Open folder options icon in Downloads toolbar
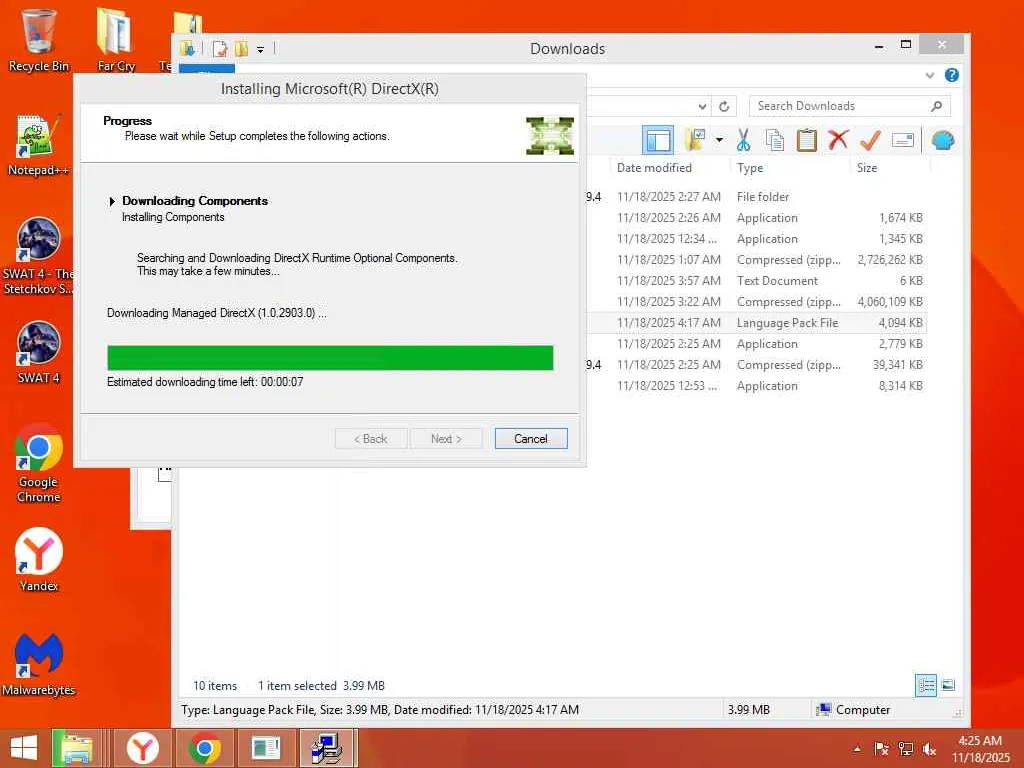Screen dimensions: 1024x768 (x=696, y=139)
